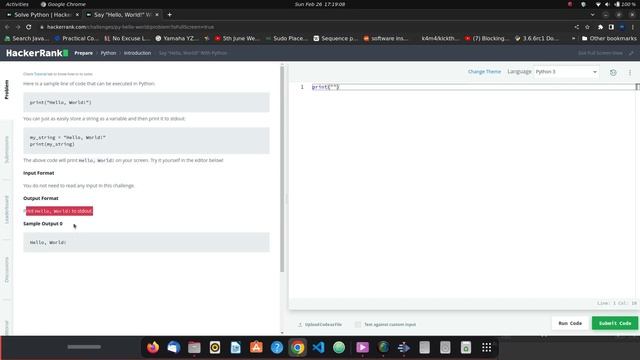Image resolution: width=640 pixels, height=360 pixels.
Task: Click the Wi-Fi icon in top bar
Action: coord(598,4)
